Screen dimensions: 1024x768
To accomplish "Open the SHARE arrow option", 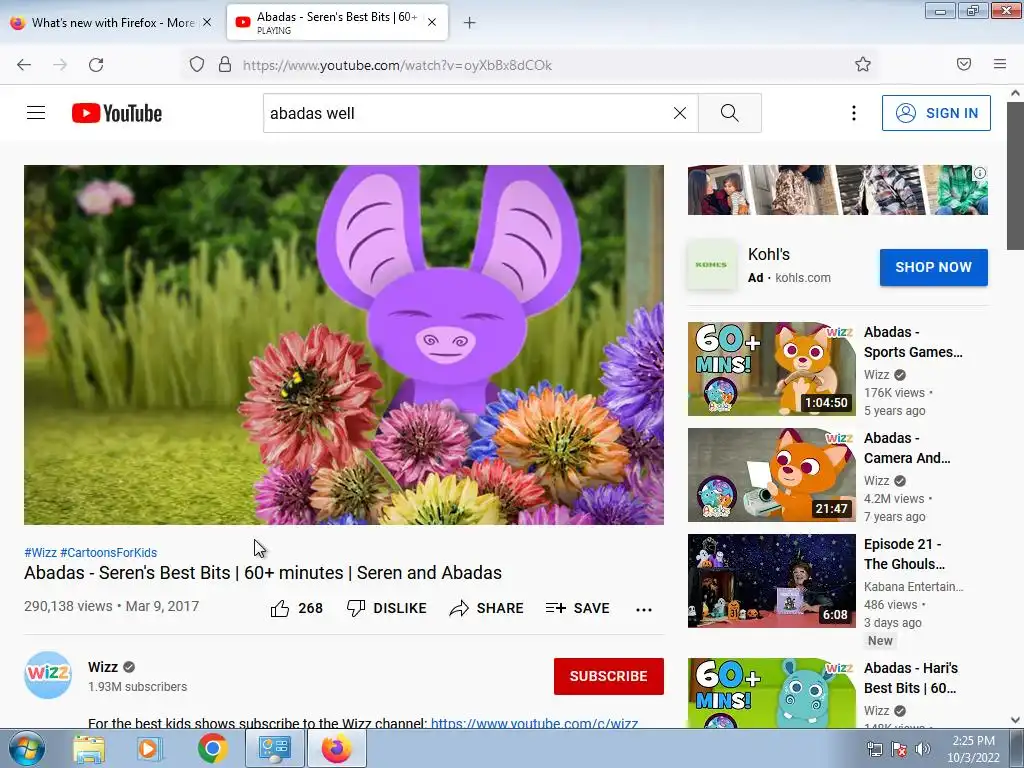I will point(486,608).
